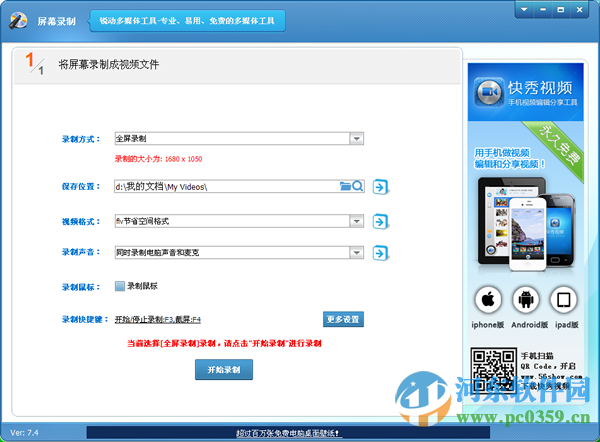Click the flv节省空间格式 combo box
Image resolution: width=600 pixels, height=442 pixels.
239,221
